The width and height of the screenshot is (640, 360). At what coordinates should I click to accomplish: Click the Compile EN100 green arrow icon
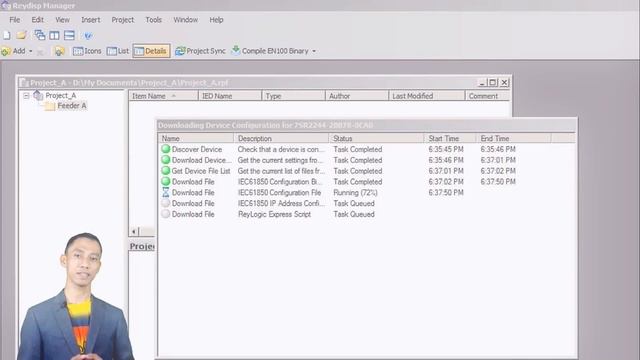point(236,51)
